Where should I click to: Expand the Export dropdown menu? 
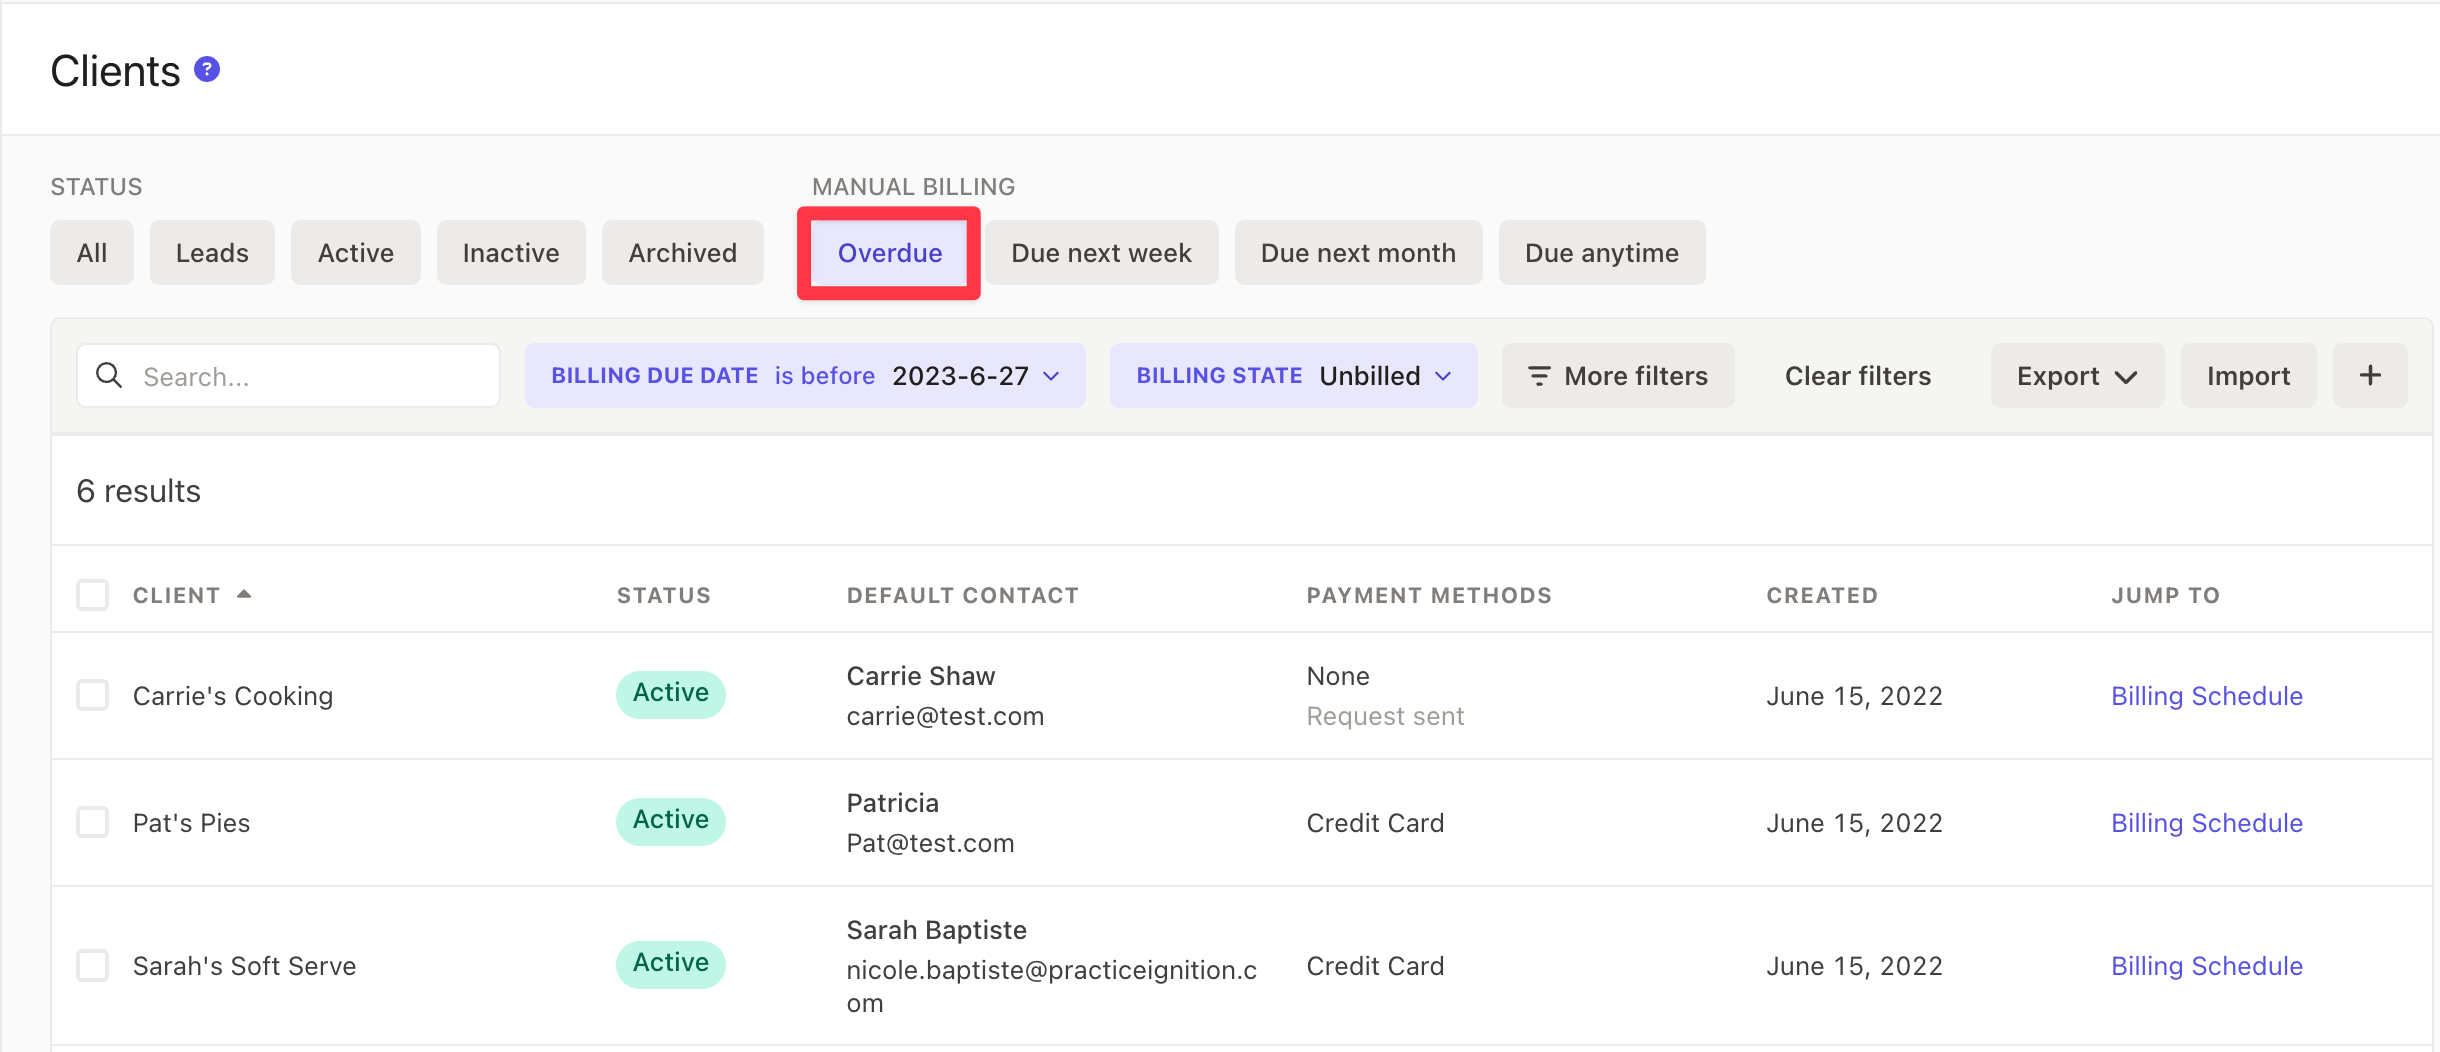tap(2076, 376)
